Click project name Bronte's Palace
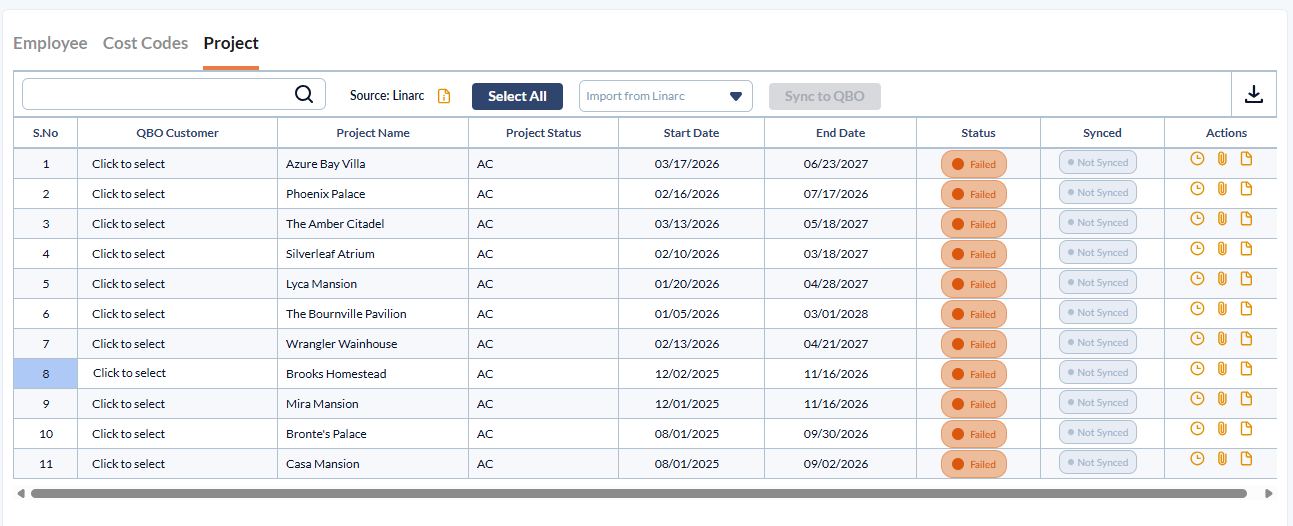This screenshot has width=1293, height=526. [326, 434]
